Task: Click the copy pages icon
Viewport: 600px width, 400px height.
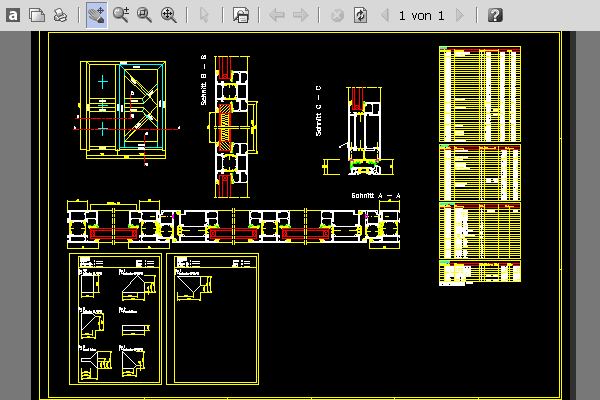Action: point(37,15)
